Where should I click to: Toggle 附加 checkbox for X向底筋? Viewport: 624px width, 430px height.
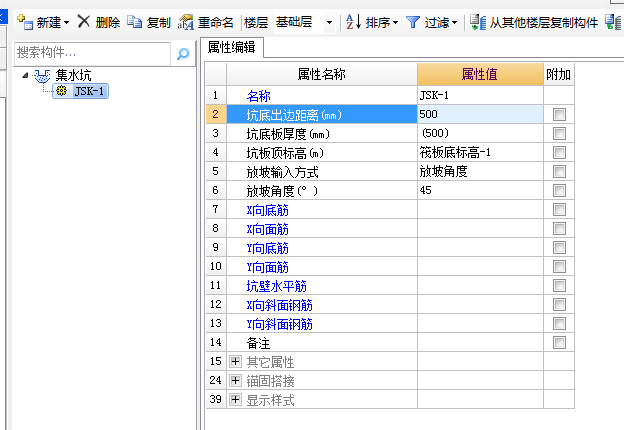tap(559, 209)
